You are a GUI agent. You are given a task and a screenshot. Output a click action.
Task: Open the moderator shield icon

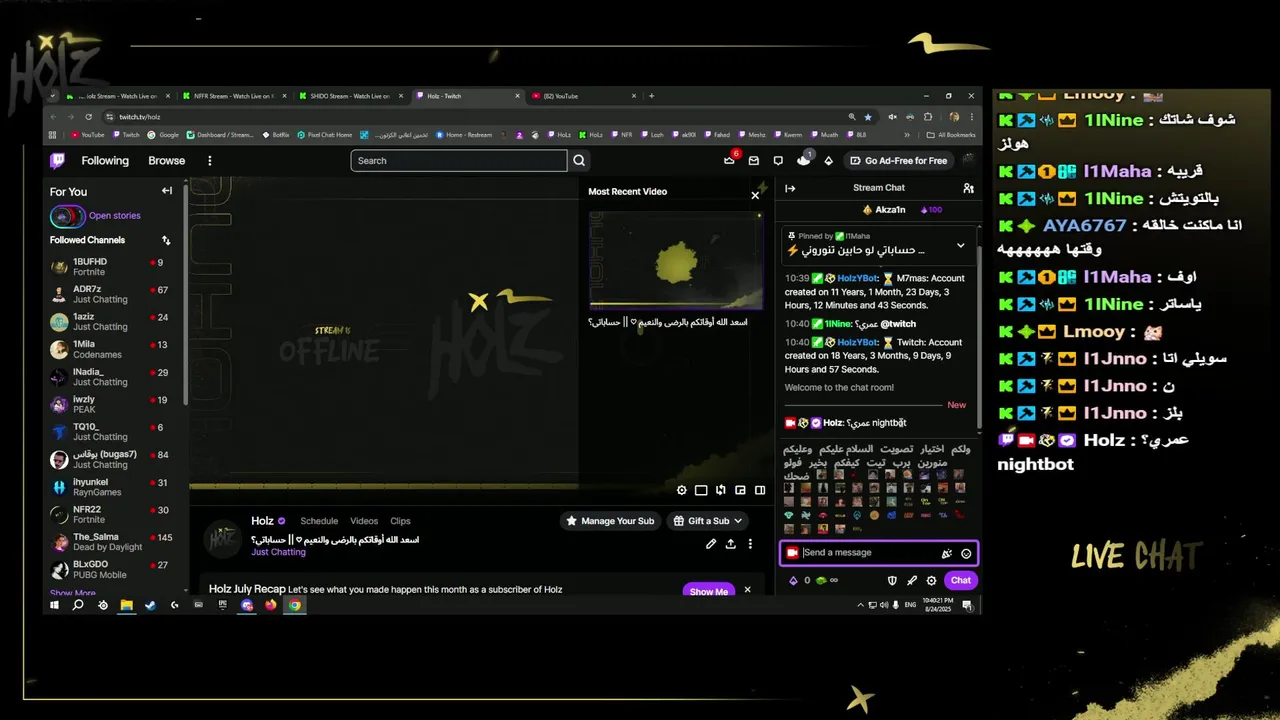click(892, 580)
